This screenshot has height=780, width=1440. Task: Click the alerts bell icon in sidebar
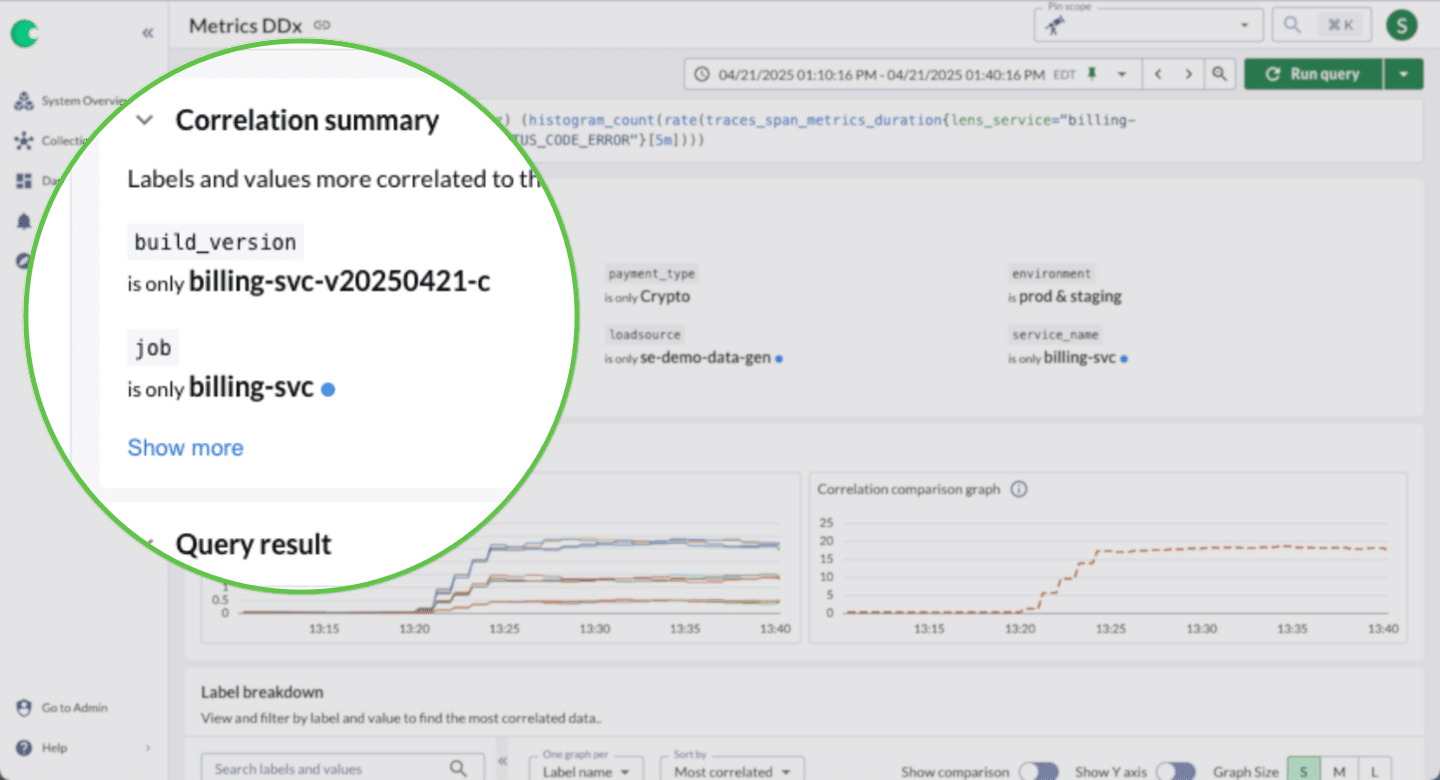coord(24,221)
